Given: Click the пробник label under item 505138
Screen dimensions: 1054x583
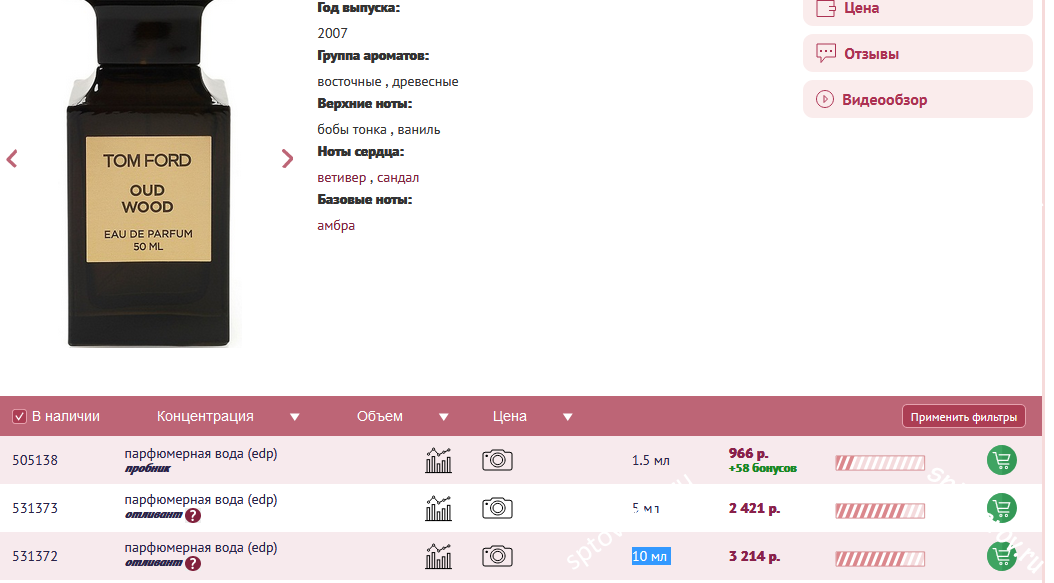Looking at the screenshot, I should [x=148, y=469].
